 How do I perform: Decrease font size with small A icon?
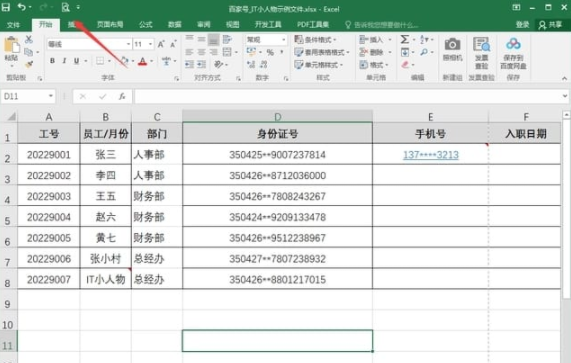coord(173,44)
